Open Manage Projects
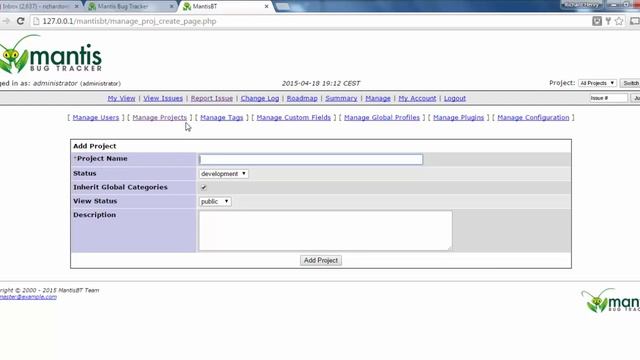The height and width of the screenshot is (360, 640). [160, 118]
